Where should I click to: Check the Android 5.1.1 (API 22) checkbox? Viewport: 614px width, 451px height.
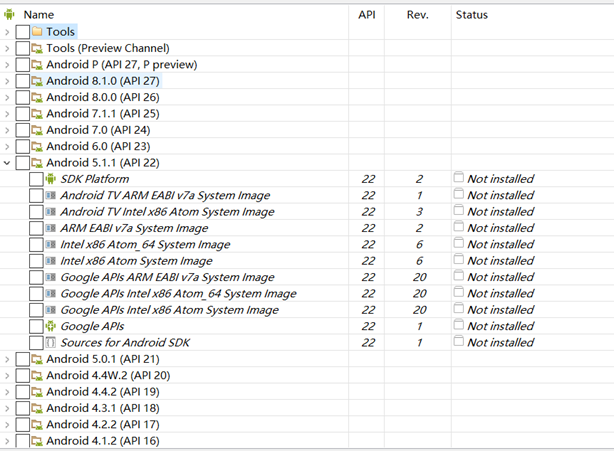tap(23, 163)
